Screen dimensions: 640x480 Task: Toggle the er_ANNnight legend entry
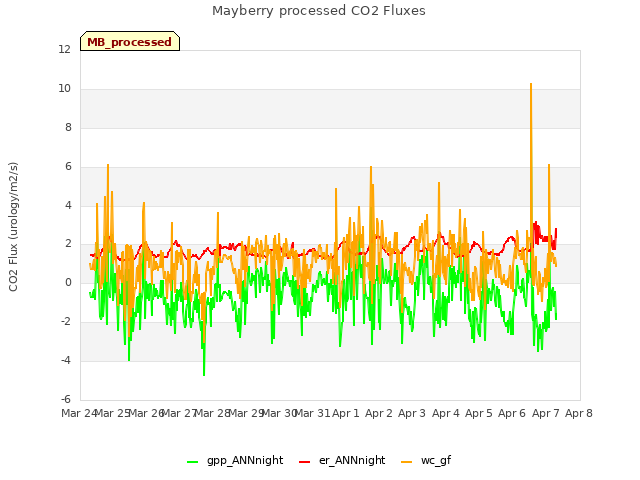point(342,461)
